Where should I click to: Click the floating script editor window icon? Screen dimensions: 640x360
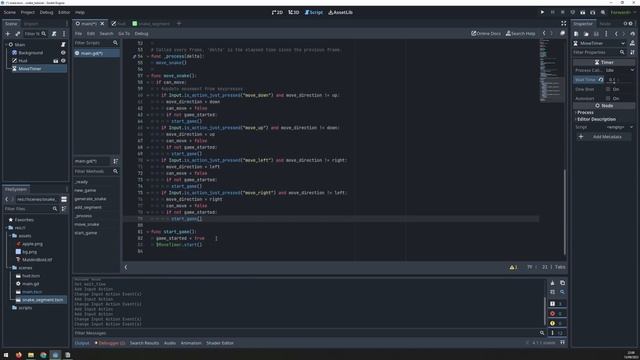(x=562, y=33)
